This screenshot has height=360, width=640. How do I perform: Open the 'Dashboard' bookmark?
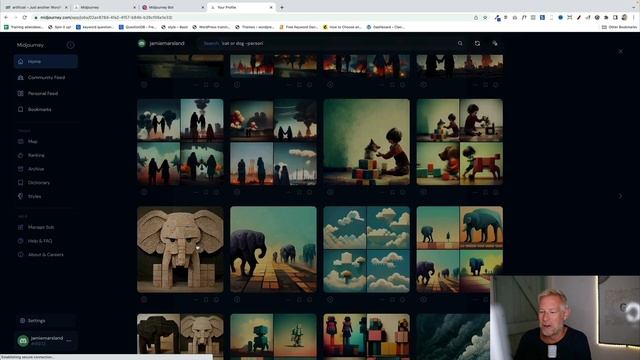click(386, 27)
